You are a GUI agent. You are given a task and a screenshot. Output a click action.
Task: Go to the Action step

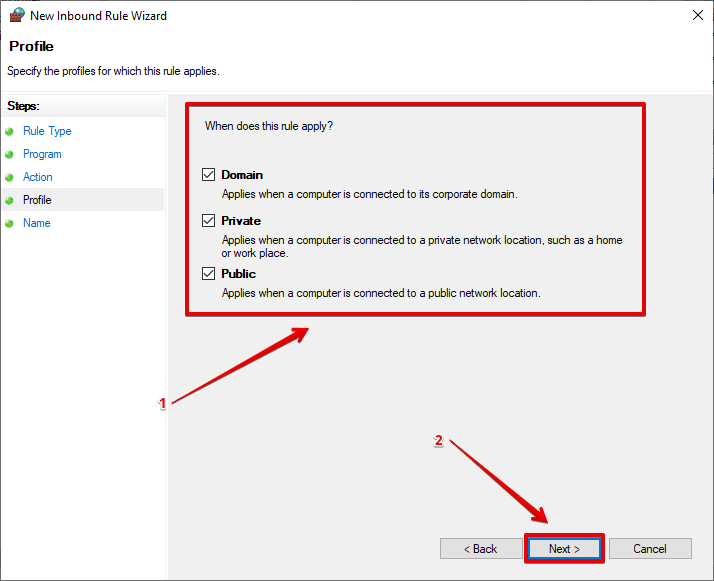pyautogui.click(x=38, y=177)
